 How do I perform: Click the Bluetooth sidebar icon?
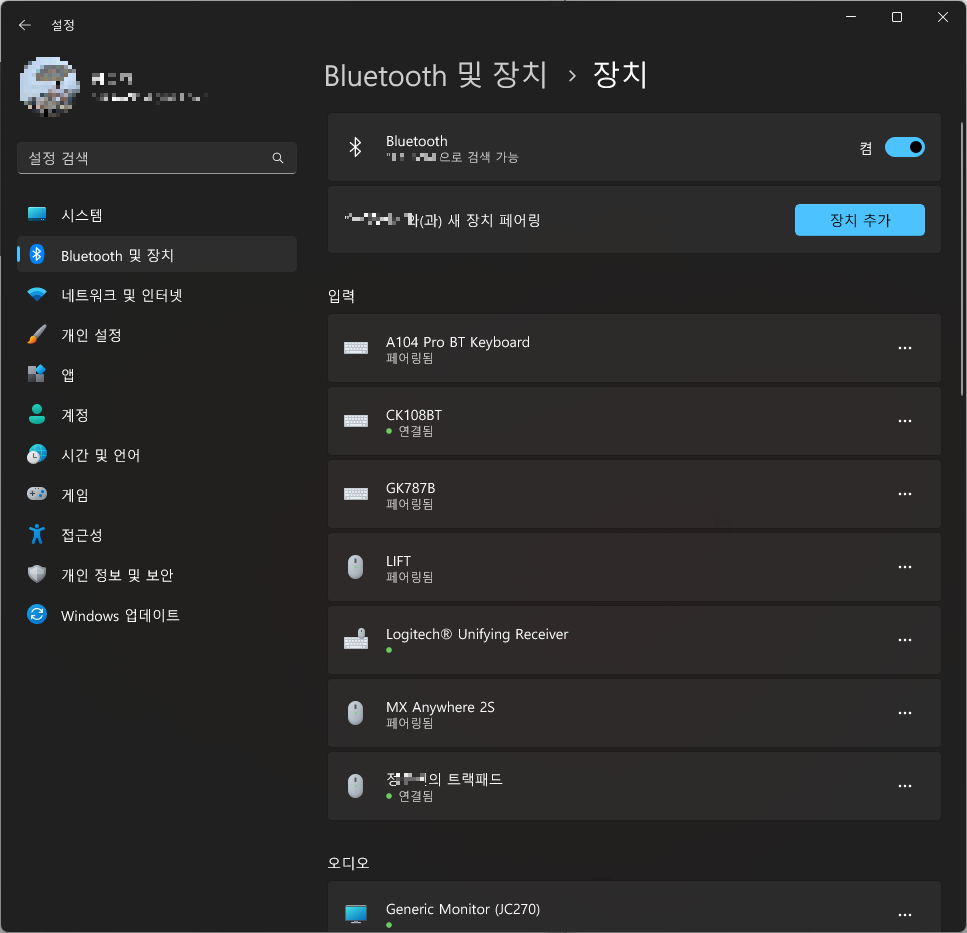(37, 254)
